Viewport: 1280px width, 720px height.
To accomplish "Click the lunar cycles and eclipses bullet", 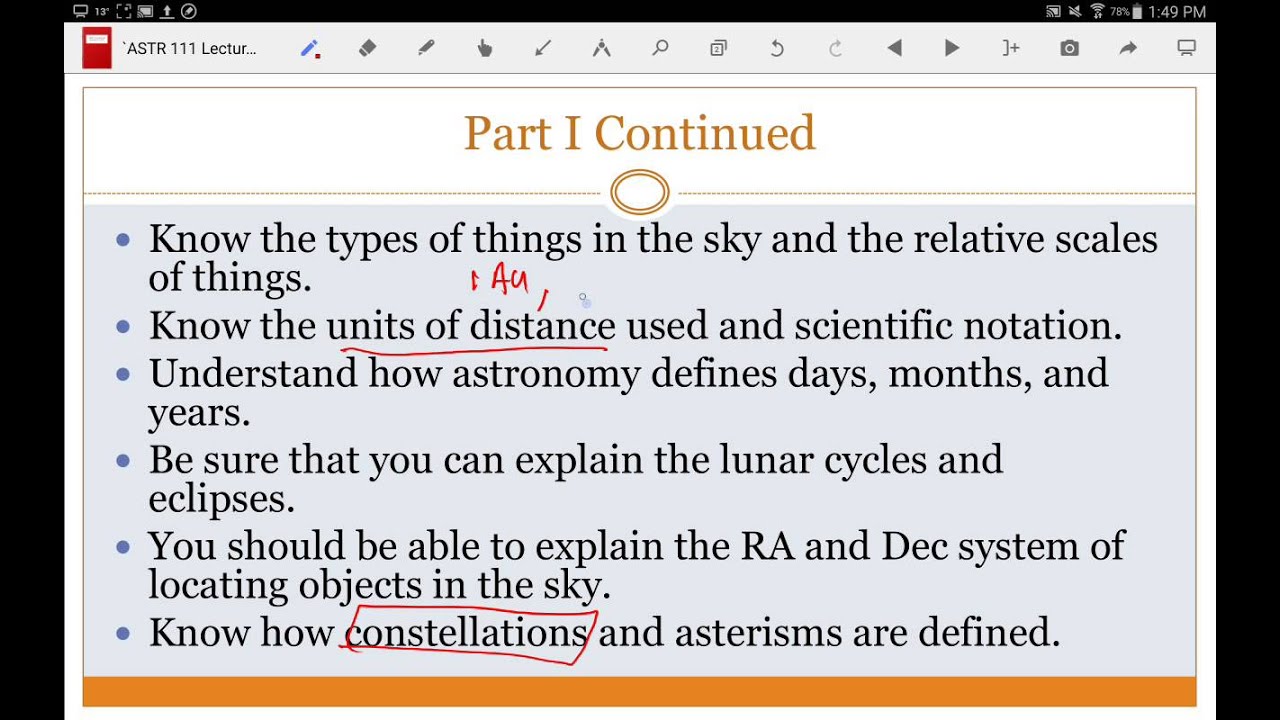I will click(x=575, y=479).
